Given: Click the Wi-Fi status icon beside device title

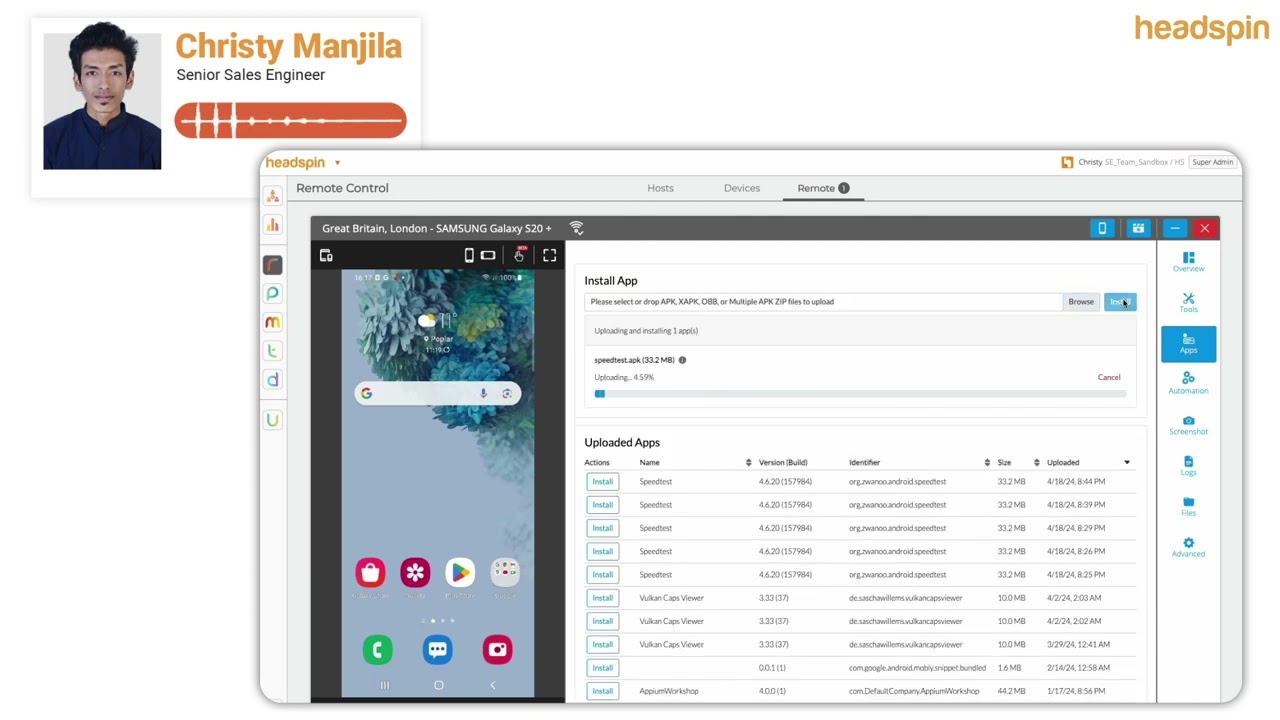Looking at the screenshot, I should tap(576, 228).
